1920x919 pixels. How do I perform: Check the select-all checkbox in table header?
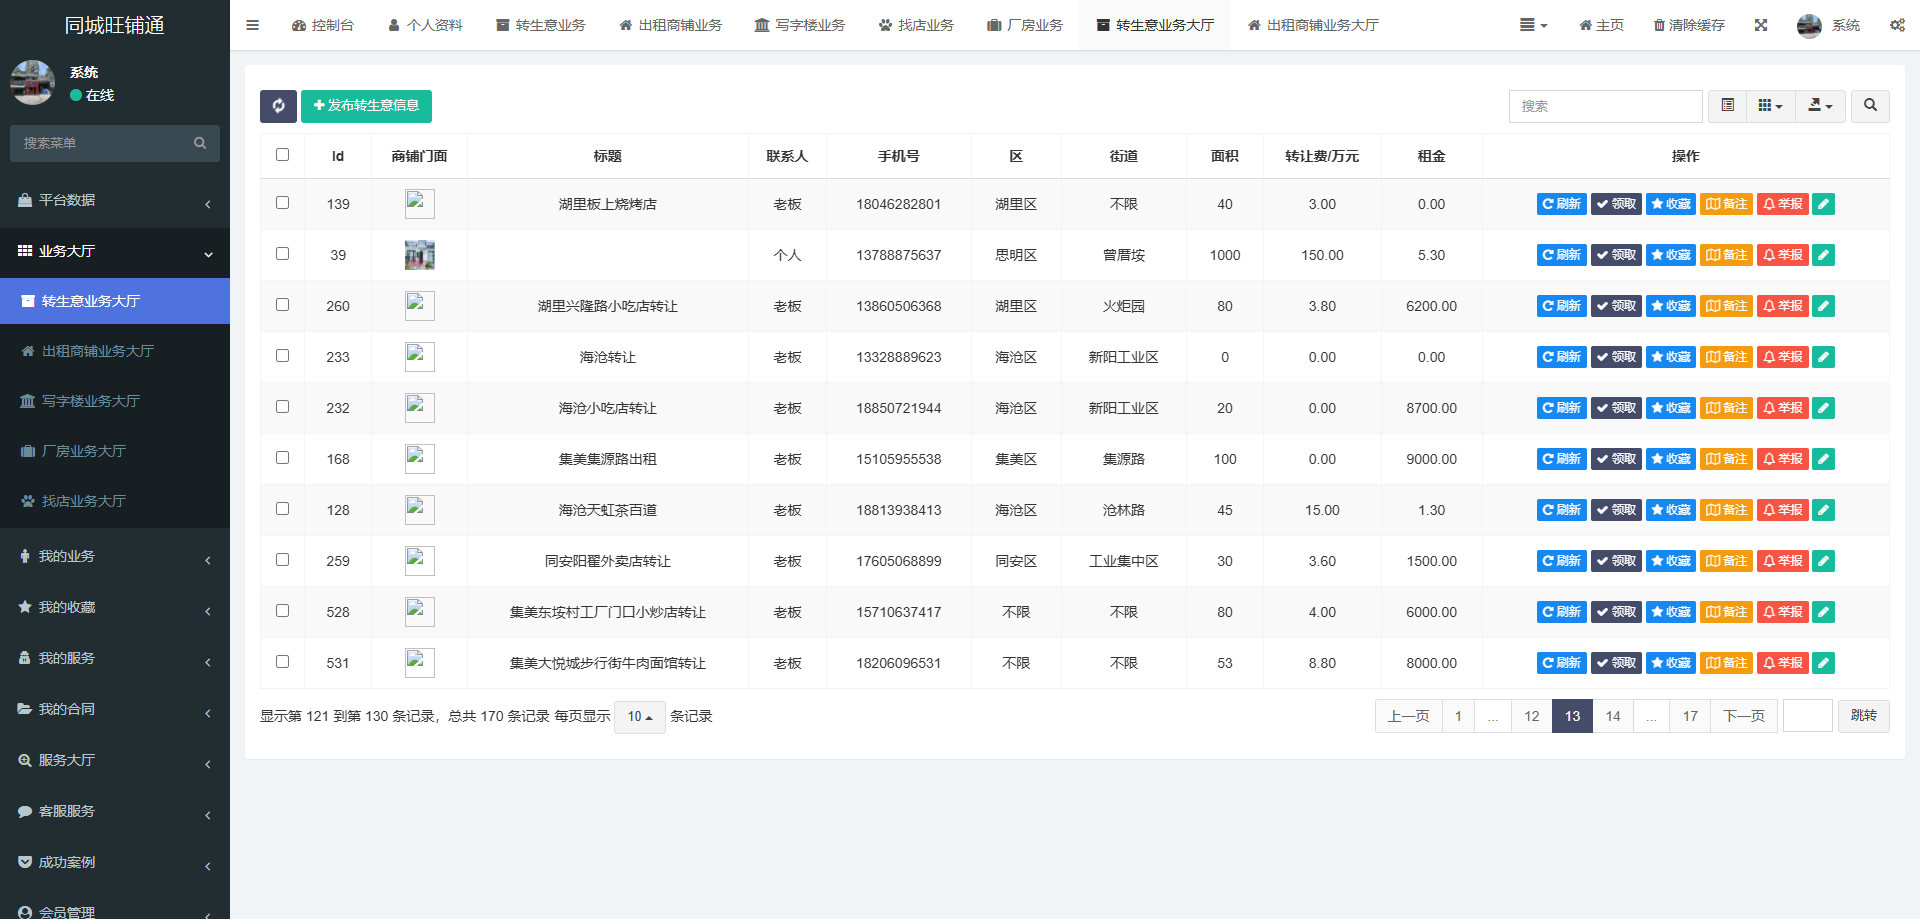283,155
